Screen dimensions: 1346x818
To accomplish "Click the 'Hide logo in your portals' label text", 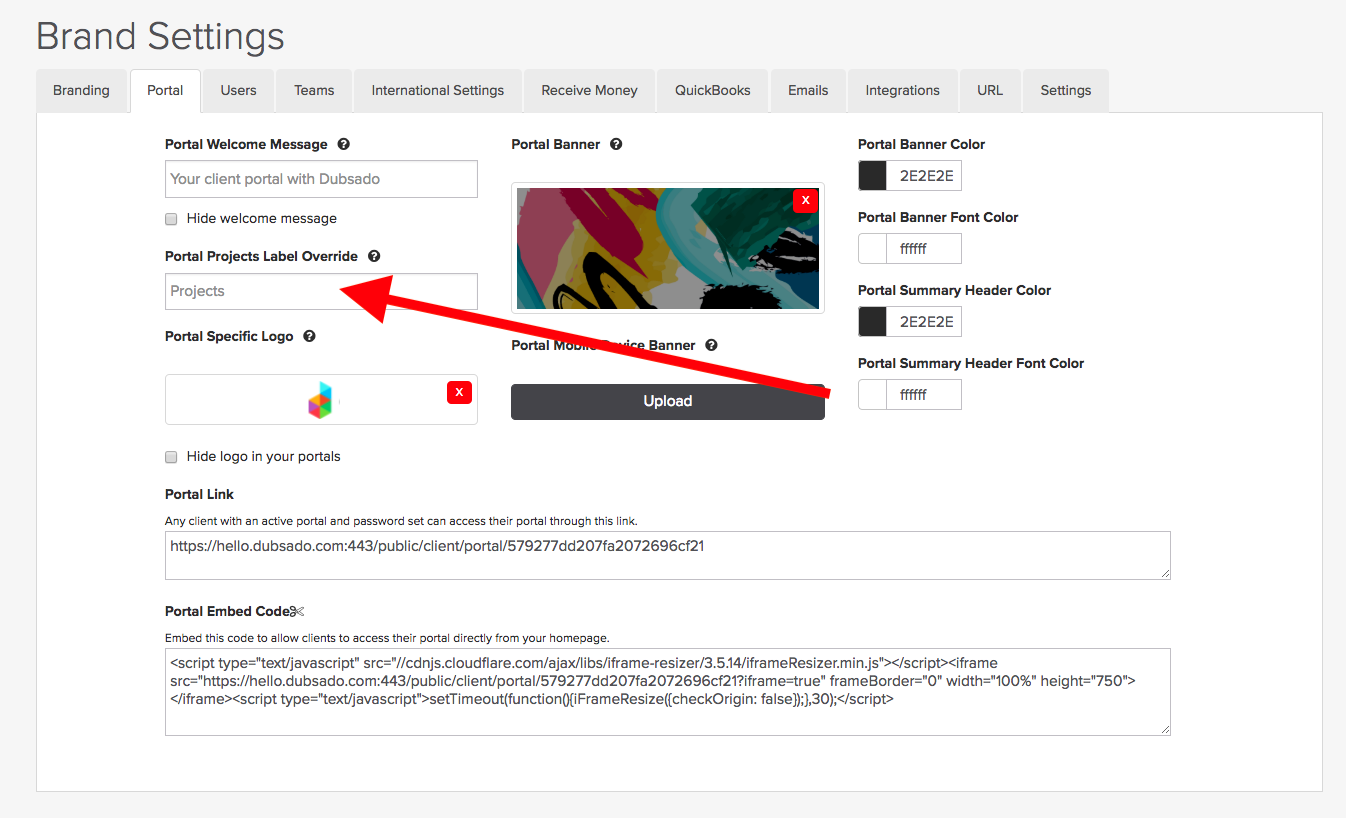I will [x=264, y=456].
